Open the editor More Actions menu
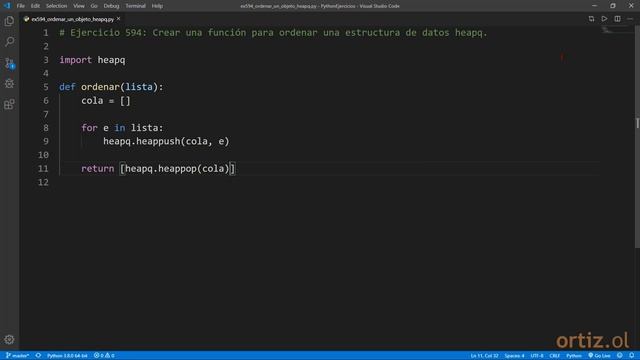The width and height of the screenshot is (640, 360). click(x=630, y=19)
